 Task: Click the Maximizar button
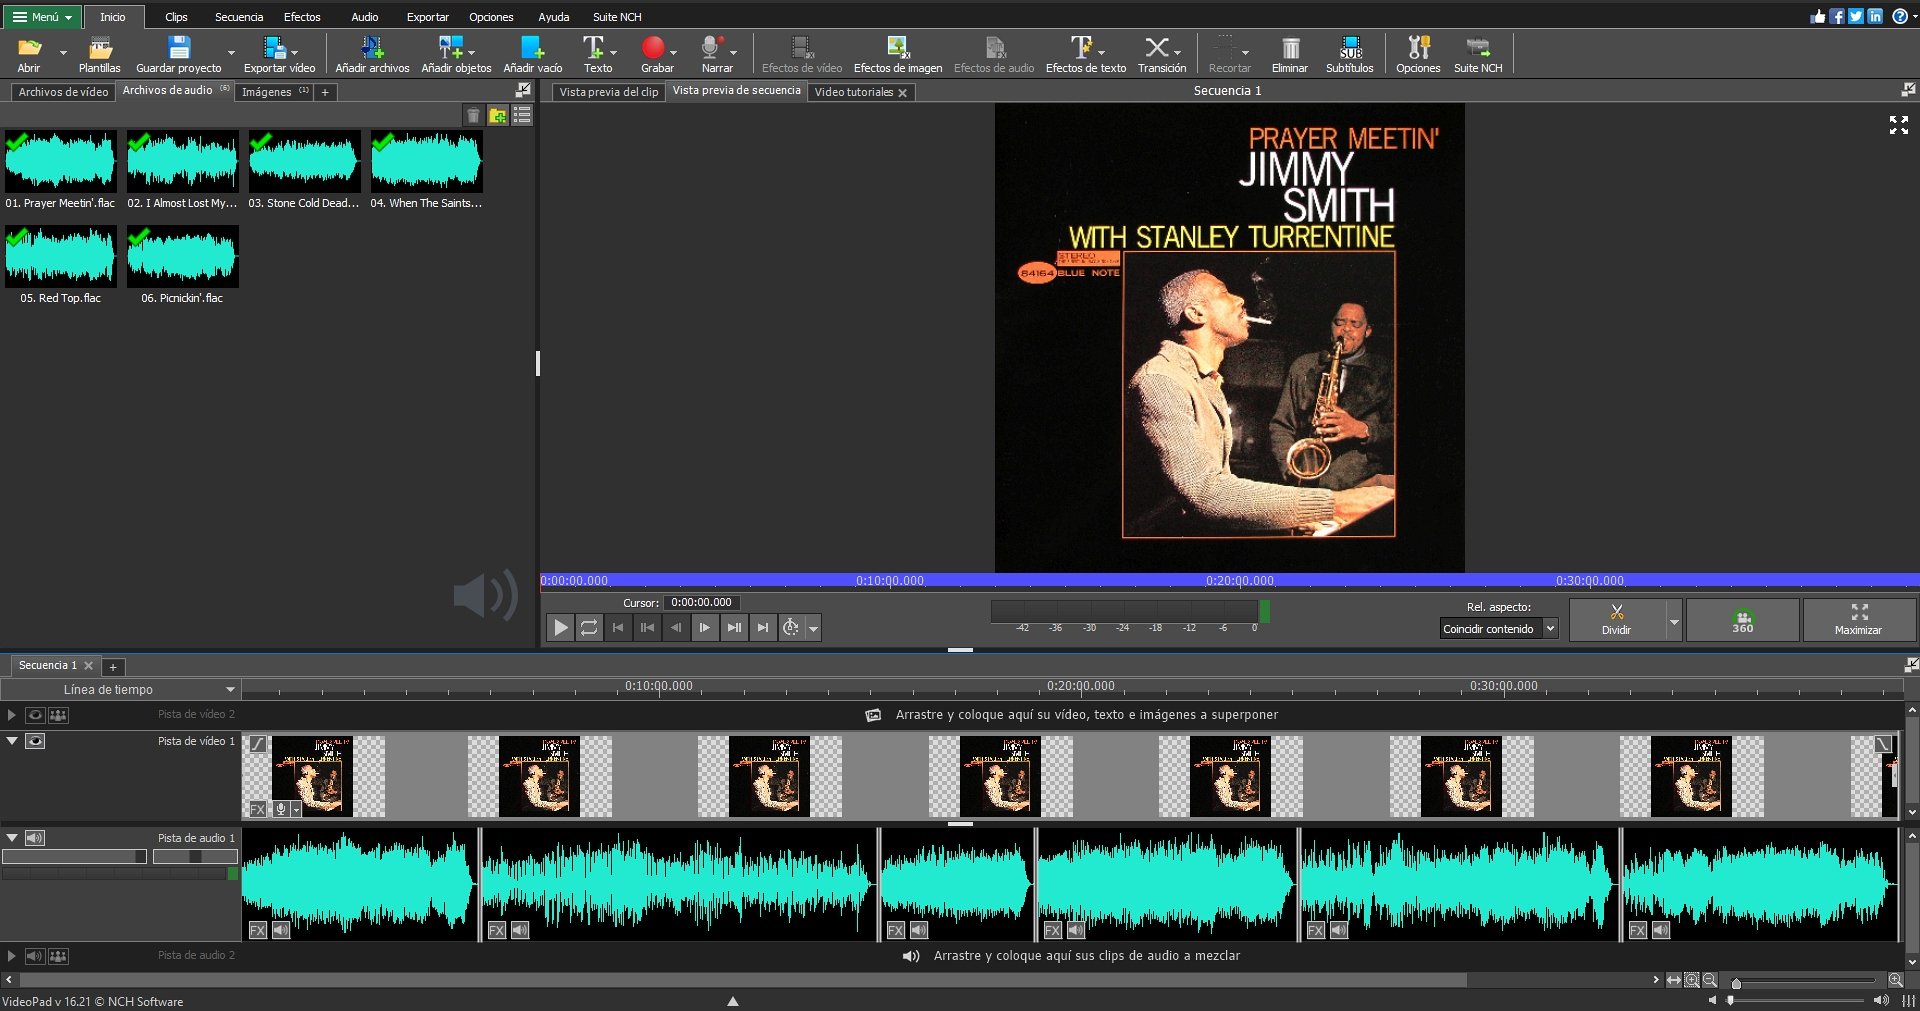pos(1858,620)
